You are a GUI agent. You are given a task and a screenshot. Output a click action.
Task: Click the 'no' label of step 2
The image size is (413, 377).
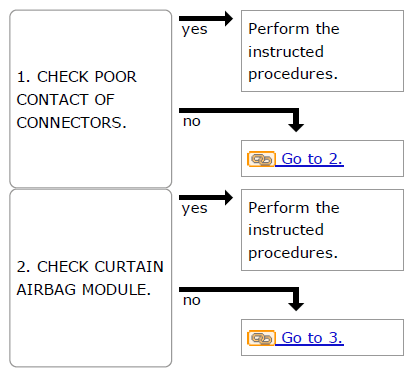(192, 300)
